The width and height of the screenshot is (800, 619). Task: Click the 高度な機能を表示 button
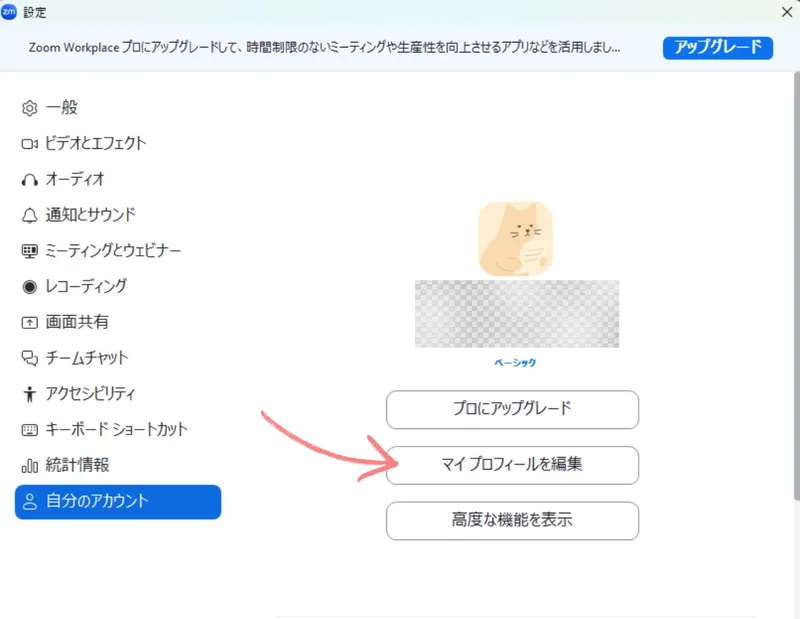[x=512, y=521]
